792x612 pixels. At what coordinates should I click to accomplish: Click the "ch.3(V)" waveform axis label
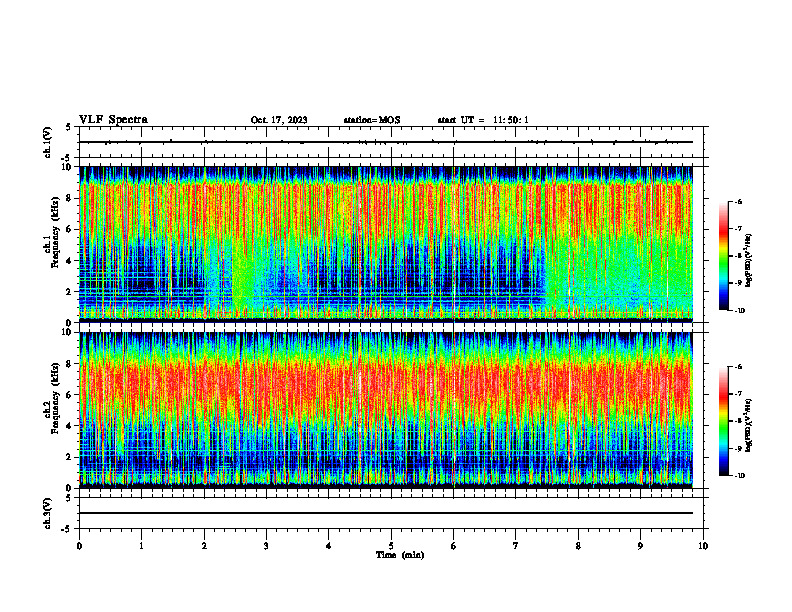tap(48, 513)
